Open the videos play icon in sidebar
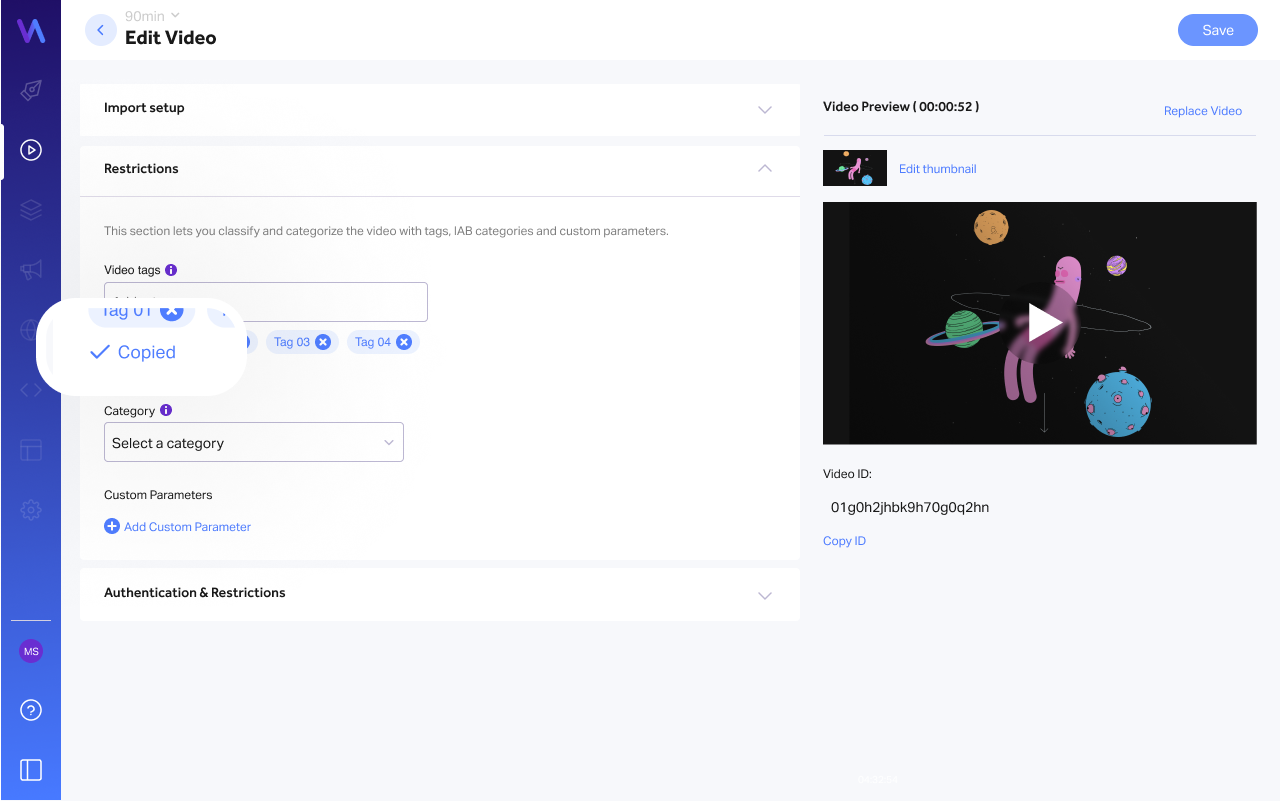This screenshot has height=801, width=1280. 31,151
